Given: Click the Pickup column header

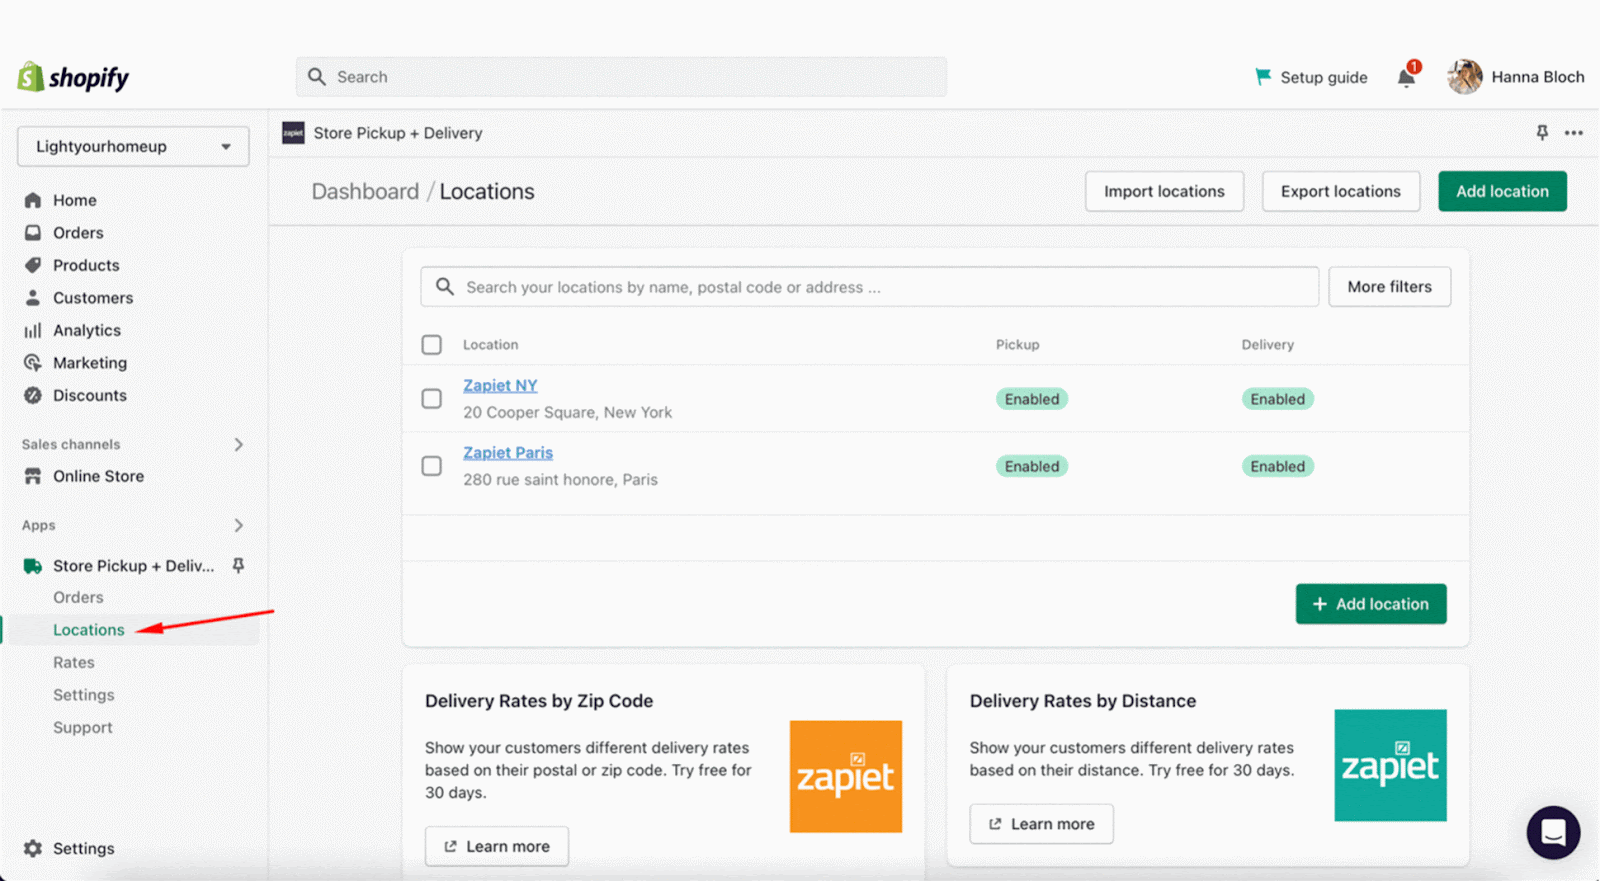Looking at the screenshot, I should pyautogui.click(x=1017, y=344).
